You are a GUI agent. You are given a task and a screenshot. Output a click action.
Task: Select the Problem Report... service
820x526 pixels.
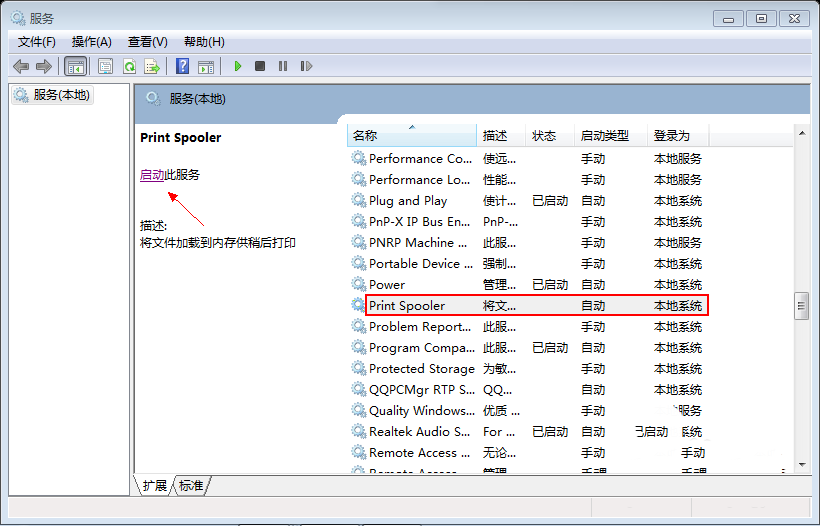click(420, 326)
